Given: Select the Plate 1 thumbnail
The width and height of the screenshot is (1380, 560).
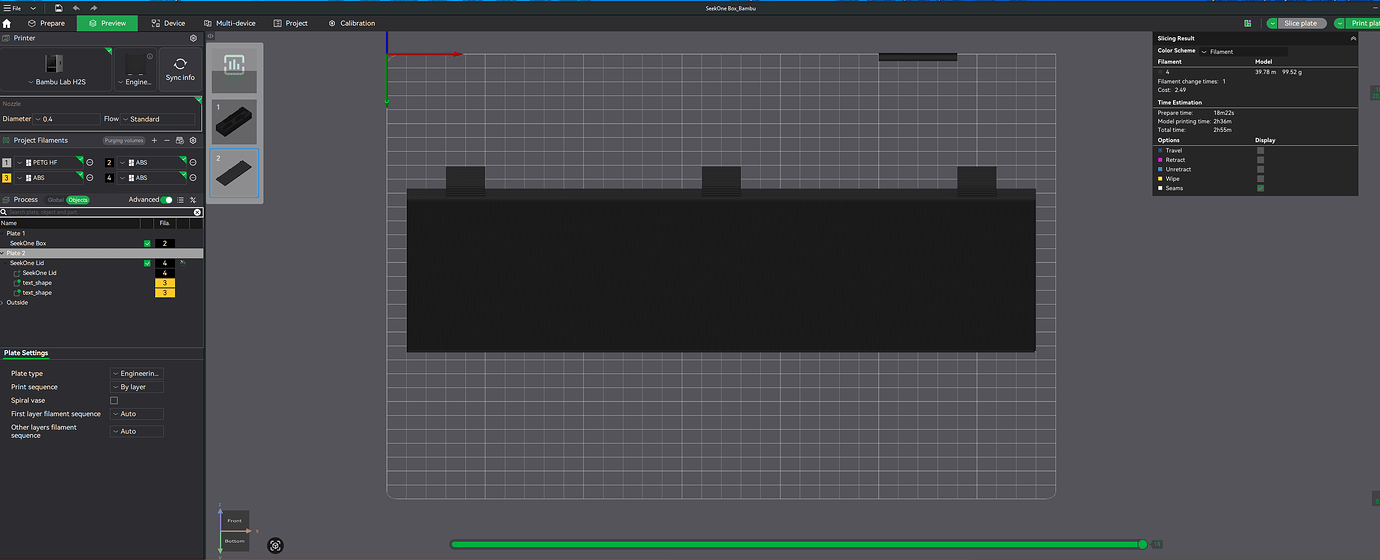Looking at the screenshot, I should pos(235,121).
